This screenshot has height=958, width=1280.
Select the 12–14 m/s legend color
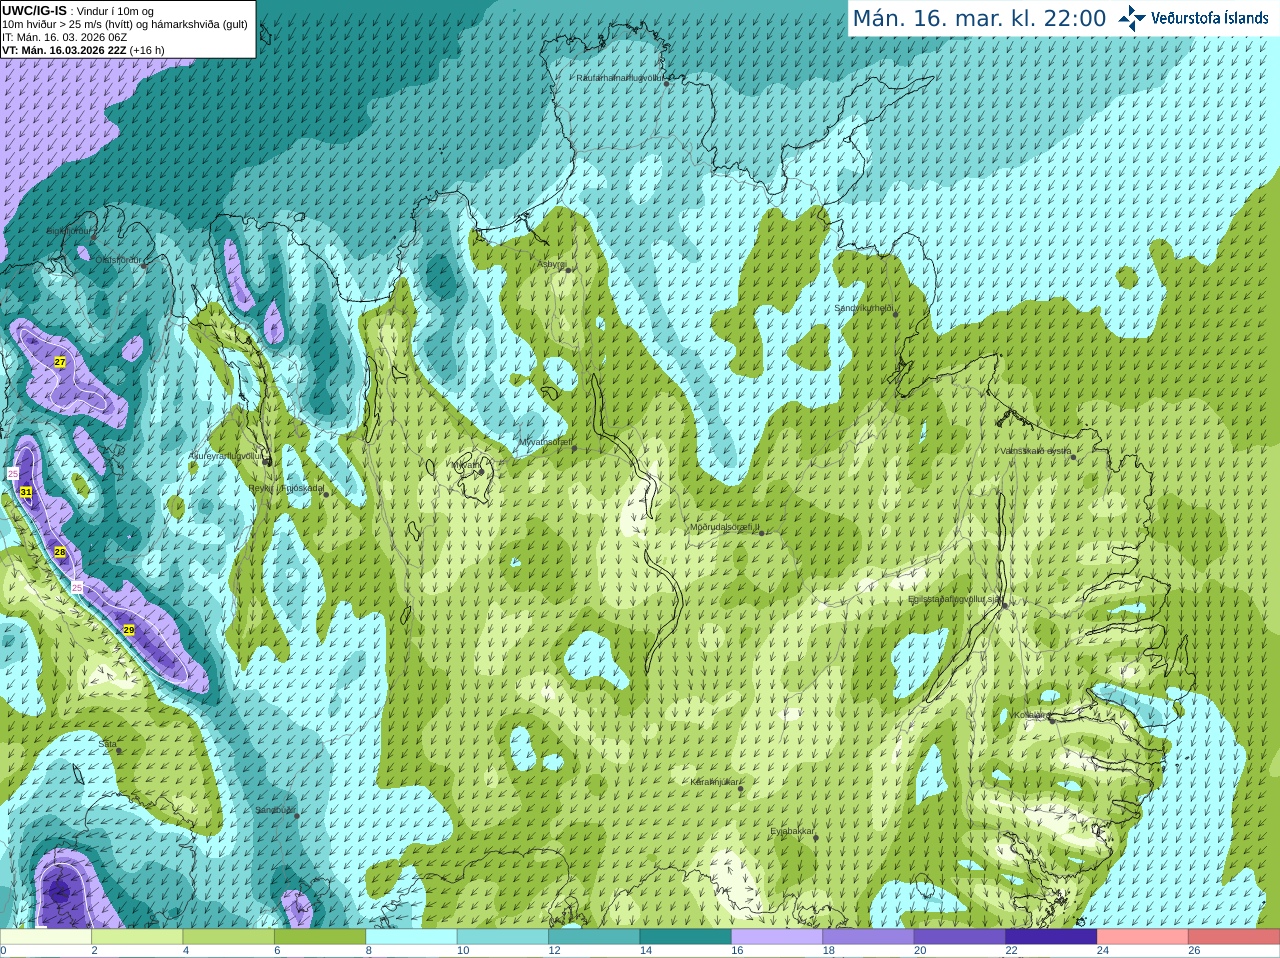(x=594, y=937)
